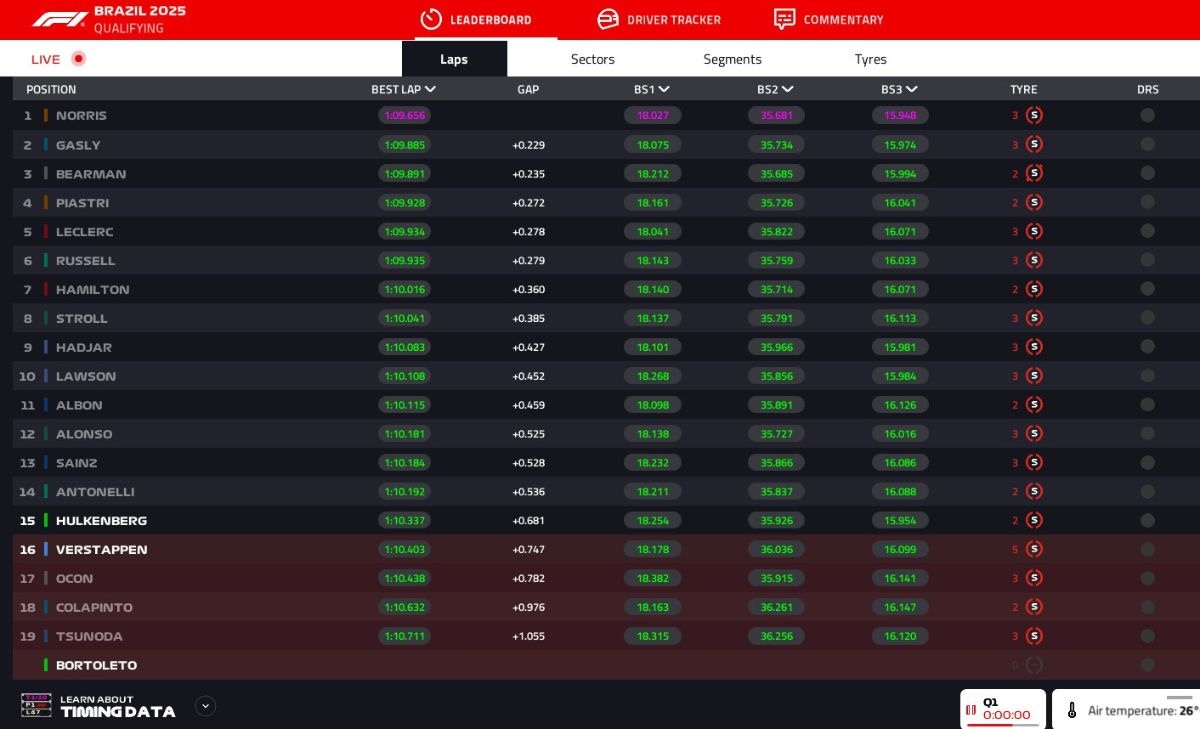
Task: Click the thermometer air temperature icon
Action: coord(1074,709)
